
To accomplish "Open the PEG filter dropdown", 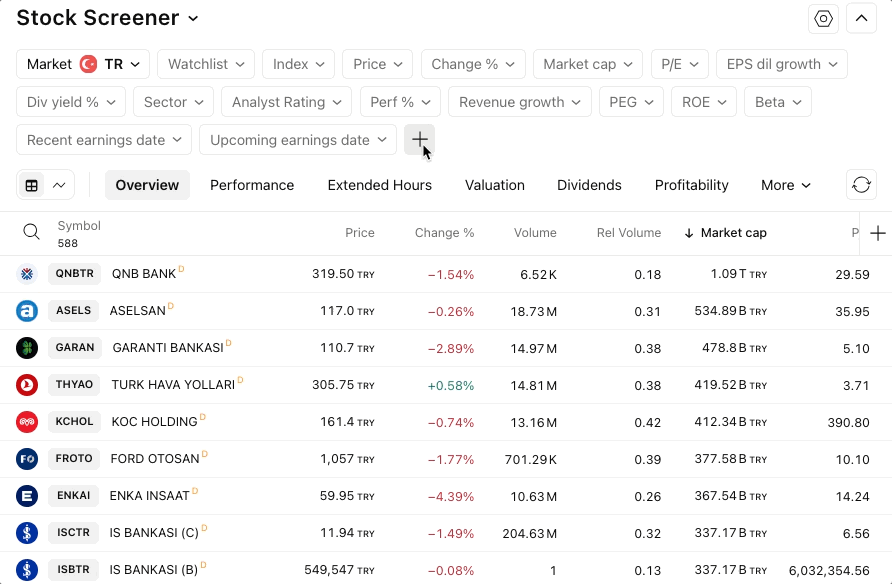I will click(631, 102).
